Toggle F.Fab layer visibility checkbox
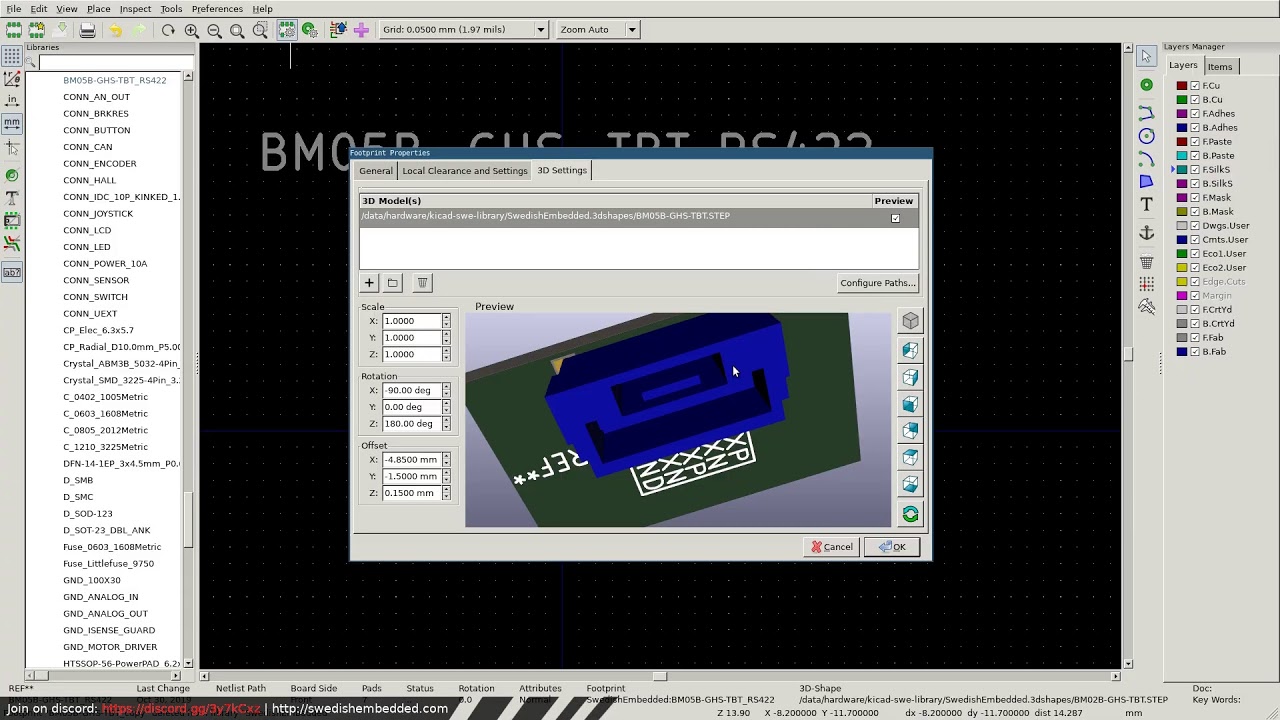Screen dimensions: 1280x720 click(1195, 338)
